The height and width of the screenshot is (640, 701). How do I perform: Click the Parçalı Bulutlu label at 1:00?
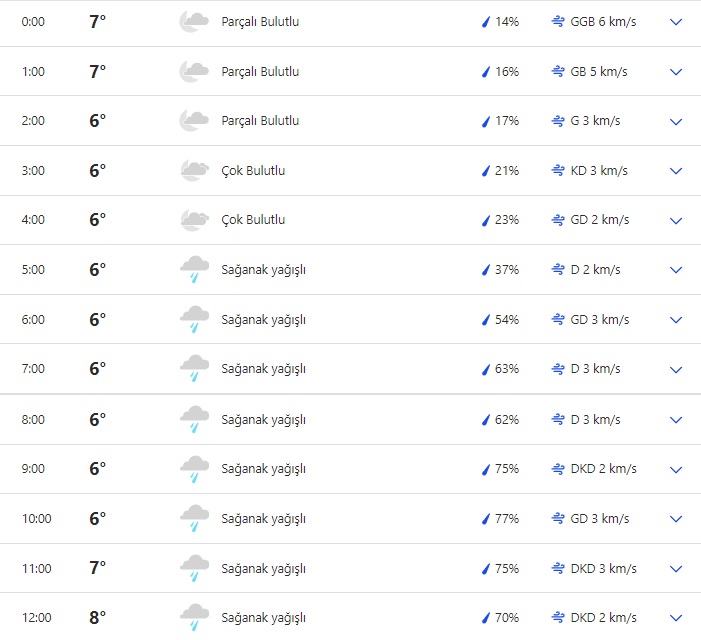pyautogui.click(x=260, y=72)
